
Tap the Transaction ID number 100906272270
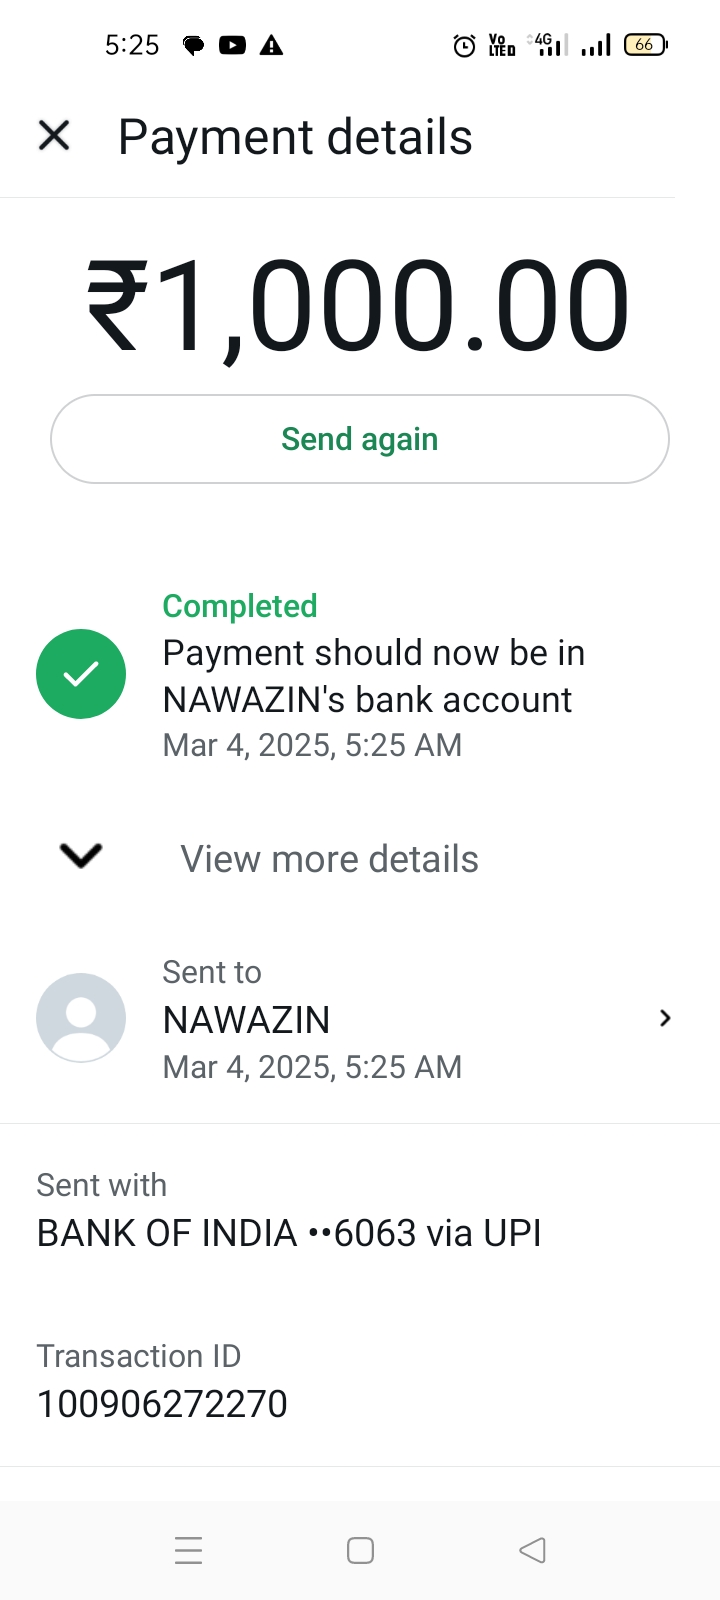click(x=162, y=1404)
